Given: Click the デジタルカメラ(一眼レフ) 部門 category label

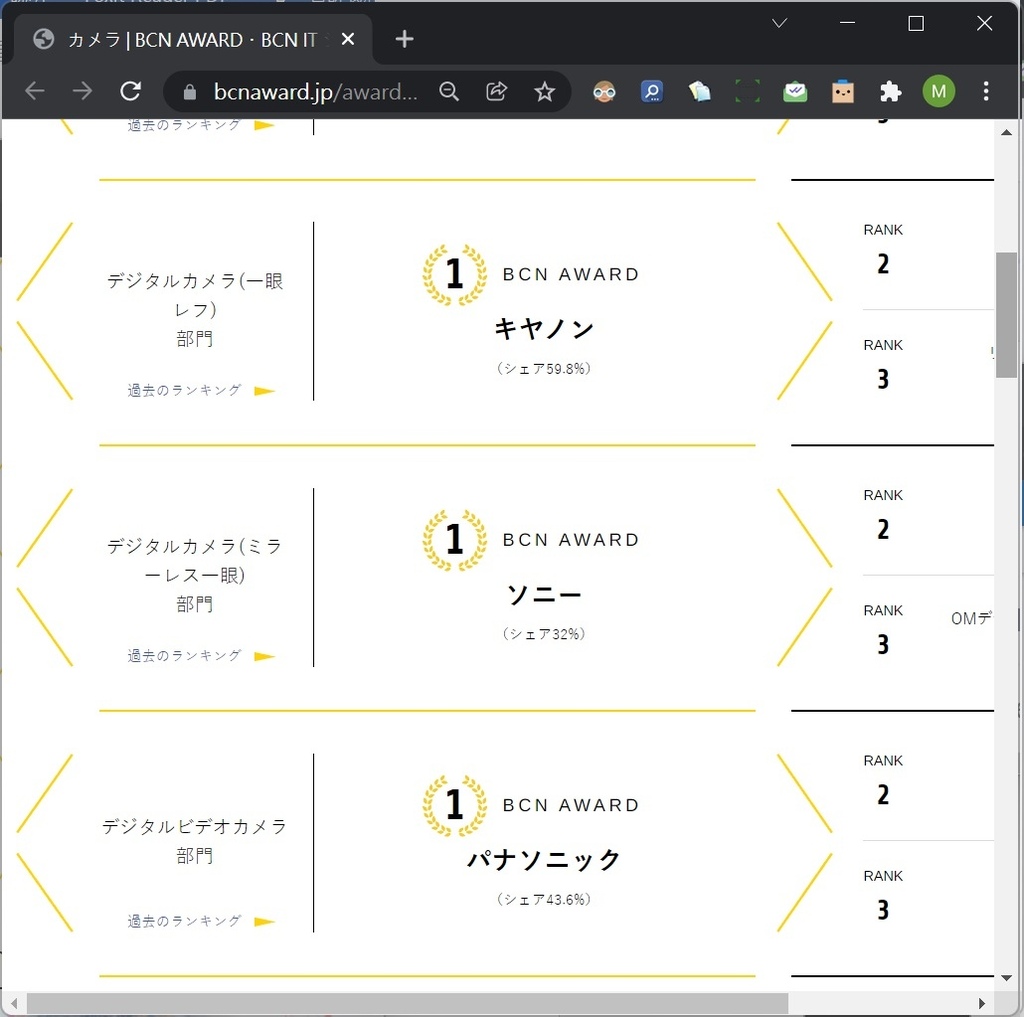Looking at the screenshot, I should pos(195,310).
